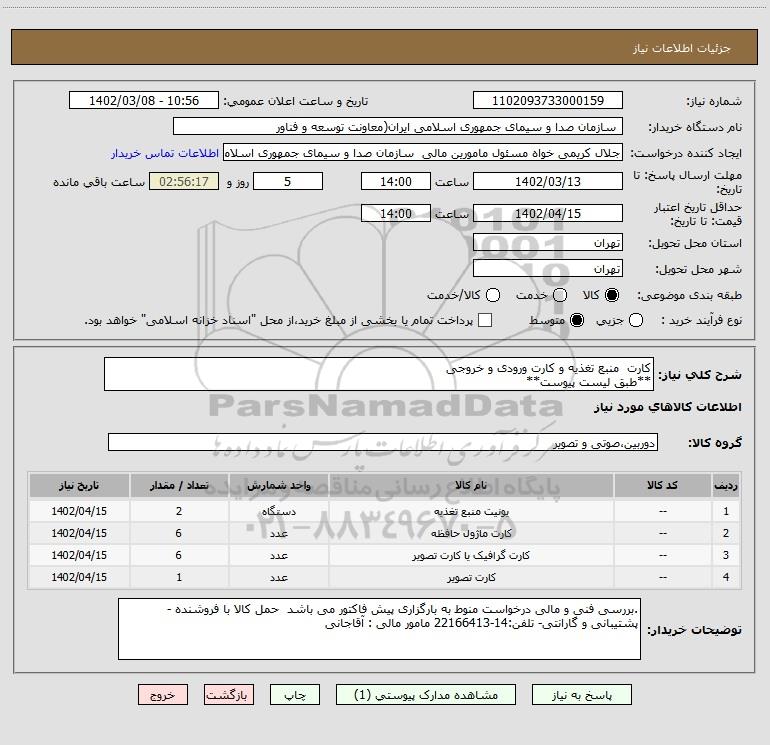Click the پاسخ به نیاز button

pos(581,695)
